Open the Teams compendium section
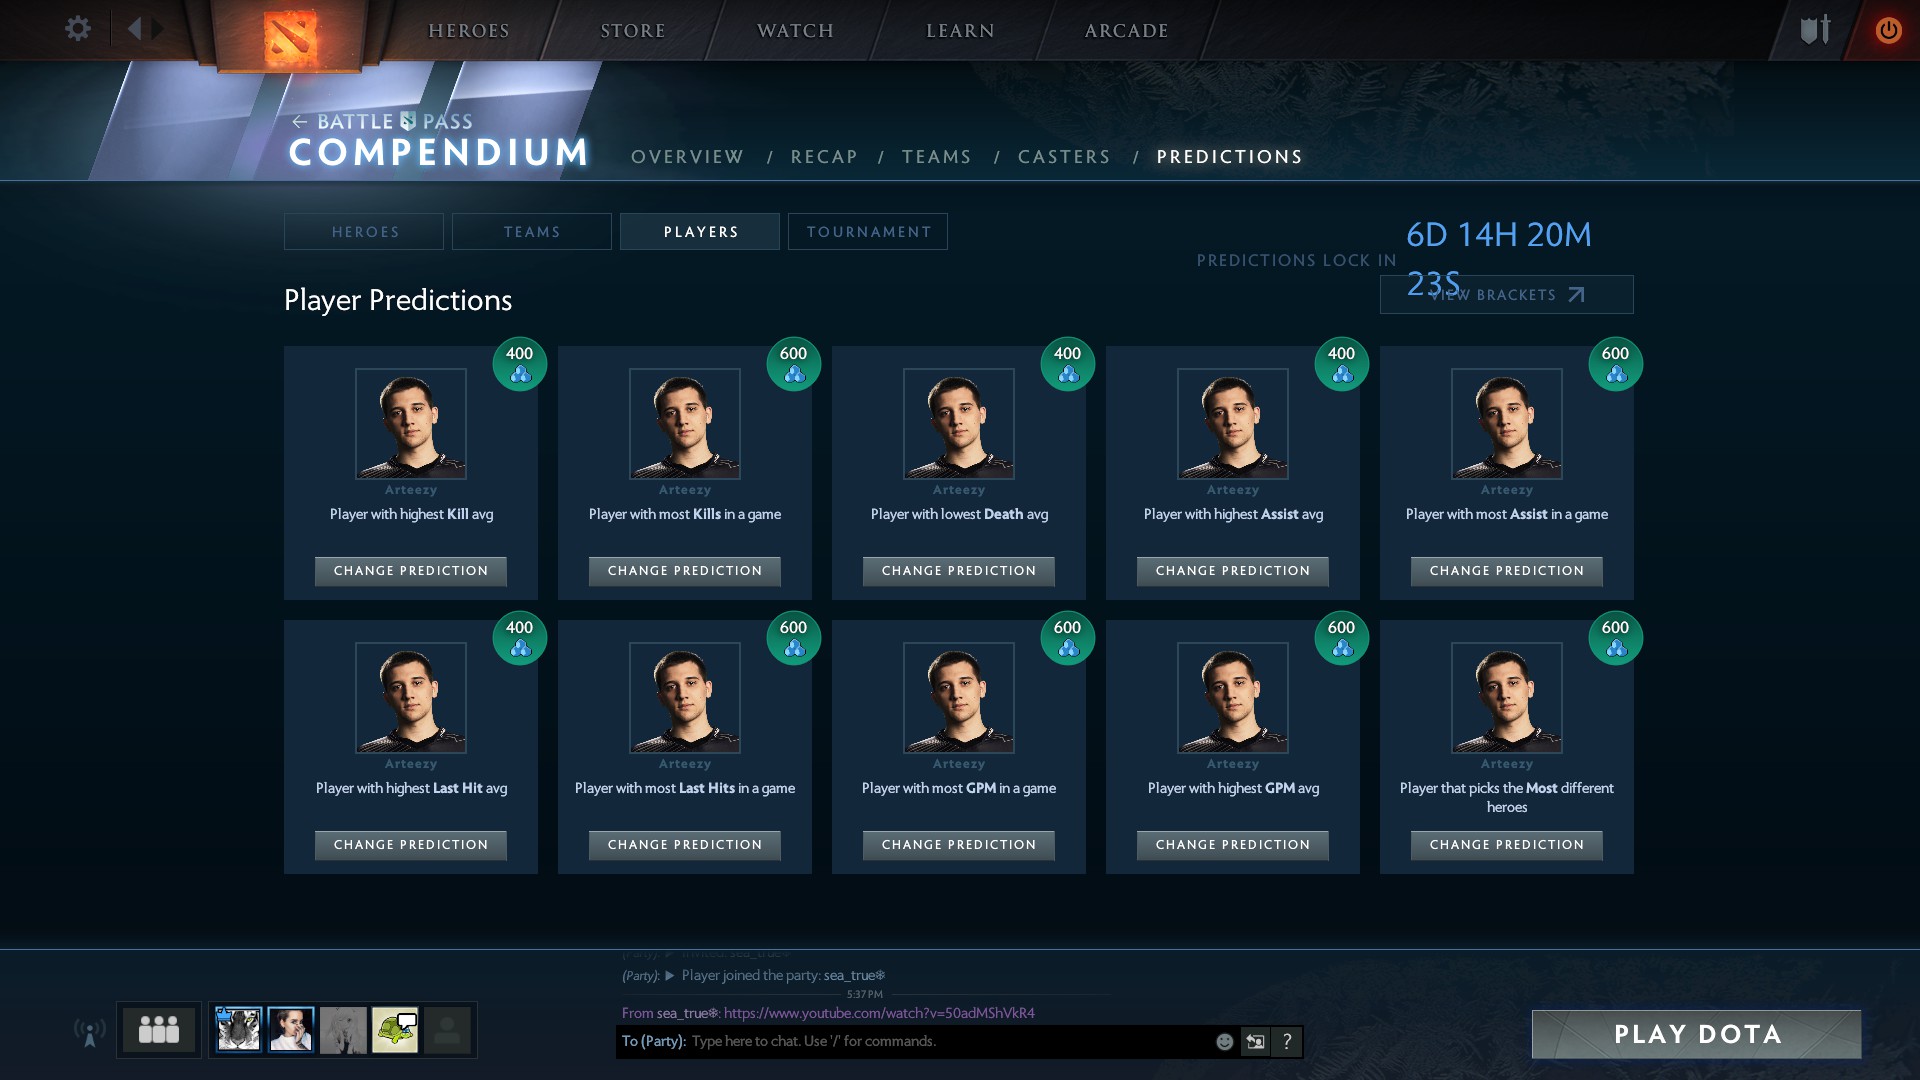Image resolution: width=1920 pixels, height=1080 pixels. click(936, 157)
